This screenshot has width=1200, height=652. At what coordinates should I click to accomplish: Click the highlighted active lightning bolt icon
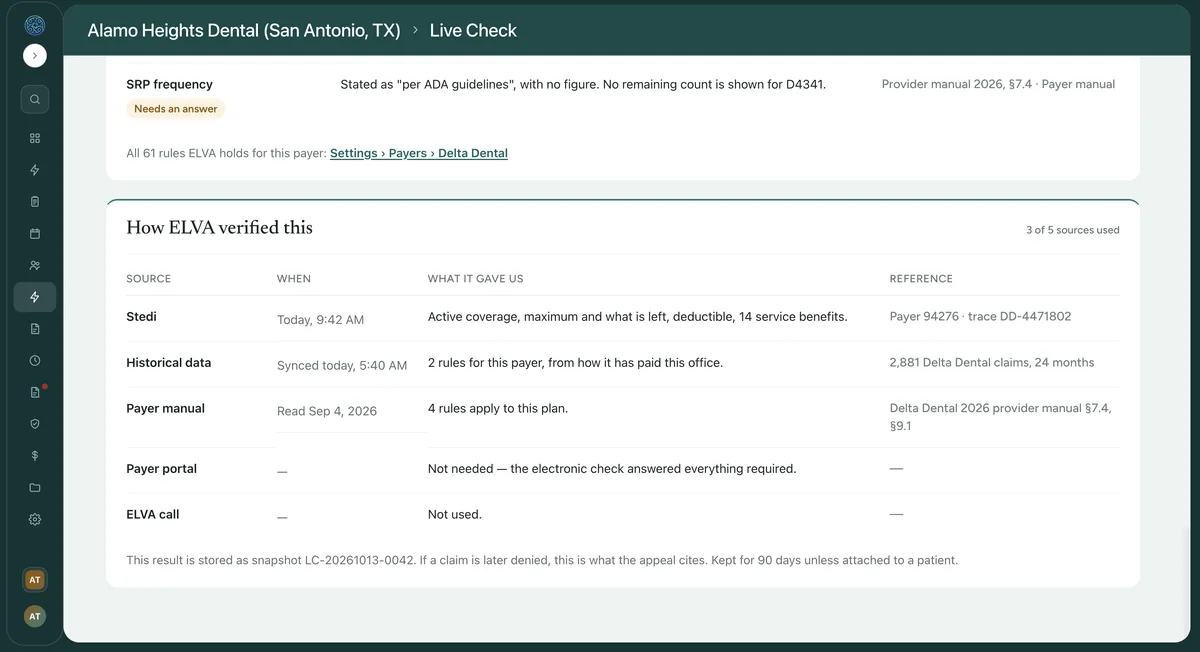coord(35,297)
